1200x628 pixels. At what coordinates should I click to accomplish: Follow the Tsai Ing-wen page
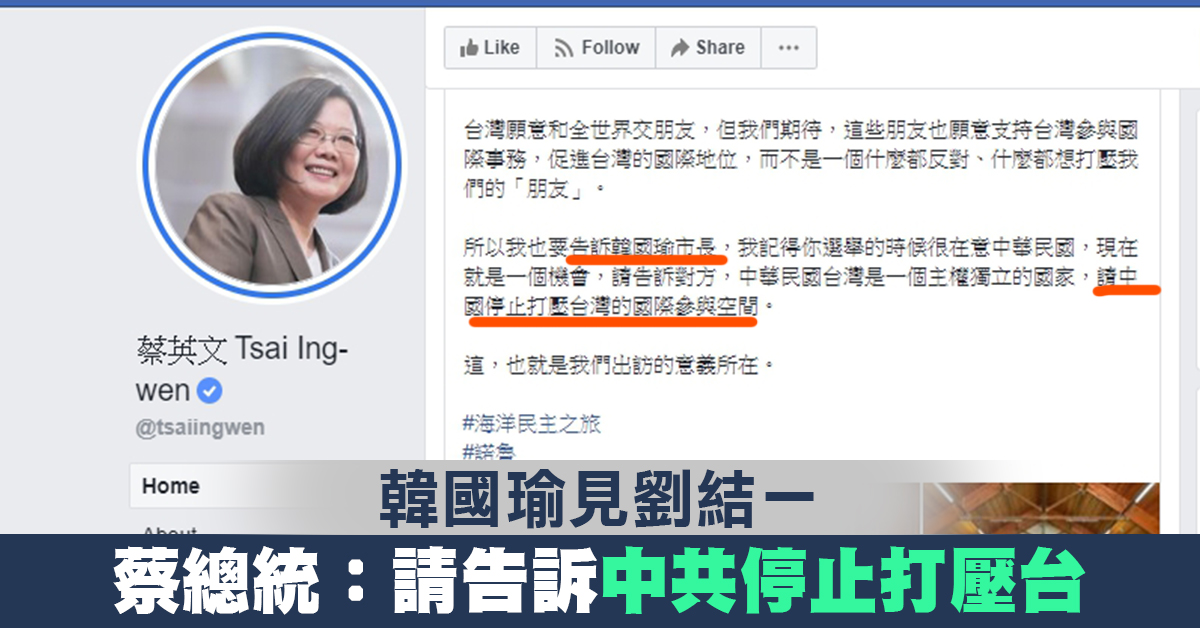[596, 47]
